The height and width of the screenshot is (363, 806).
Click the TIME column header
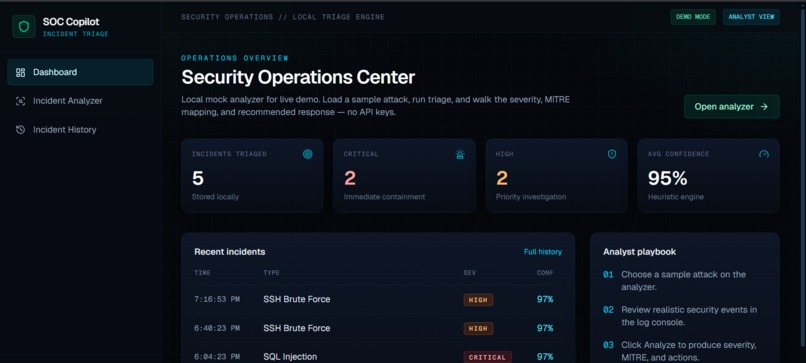(x=202, y=273)
